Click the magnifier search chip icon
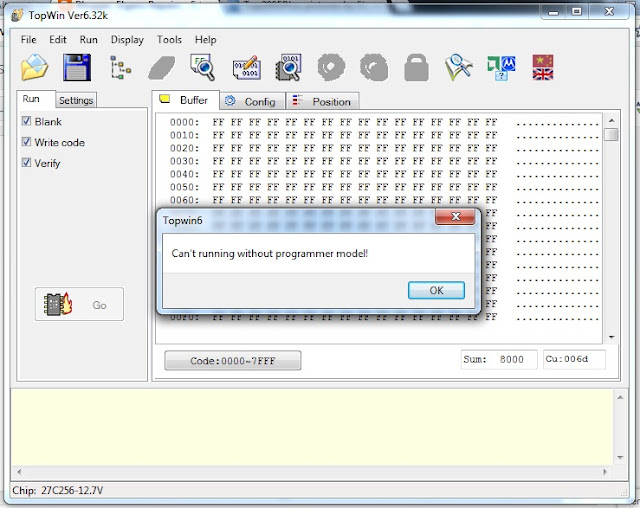 pos(458,67)
